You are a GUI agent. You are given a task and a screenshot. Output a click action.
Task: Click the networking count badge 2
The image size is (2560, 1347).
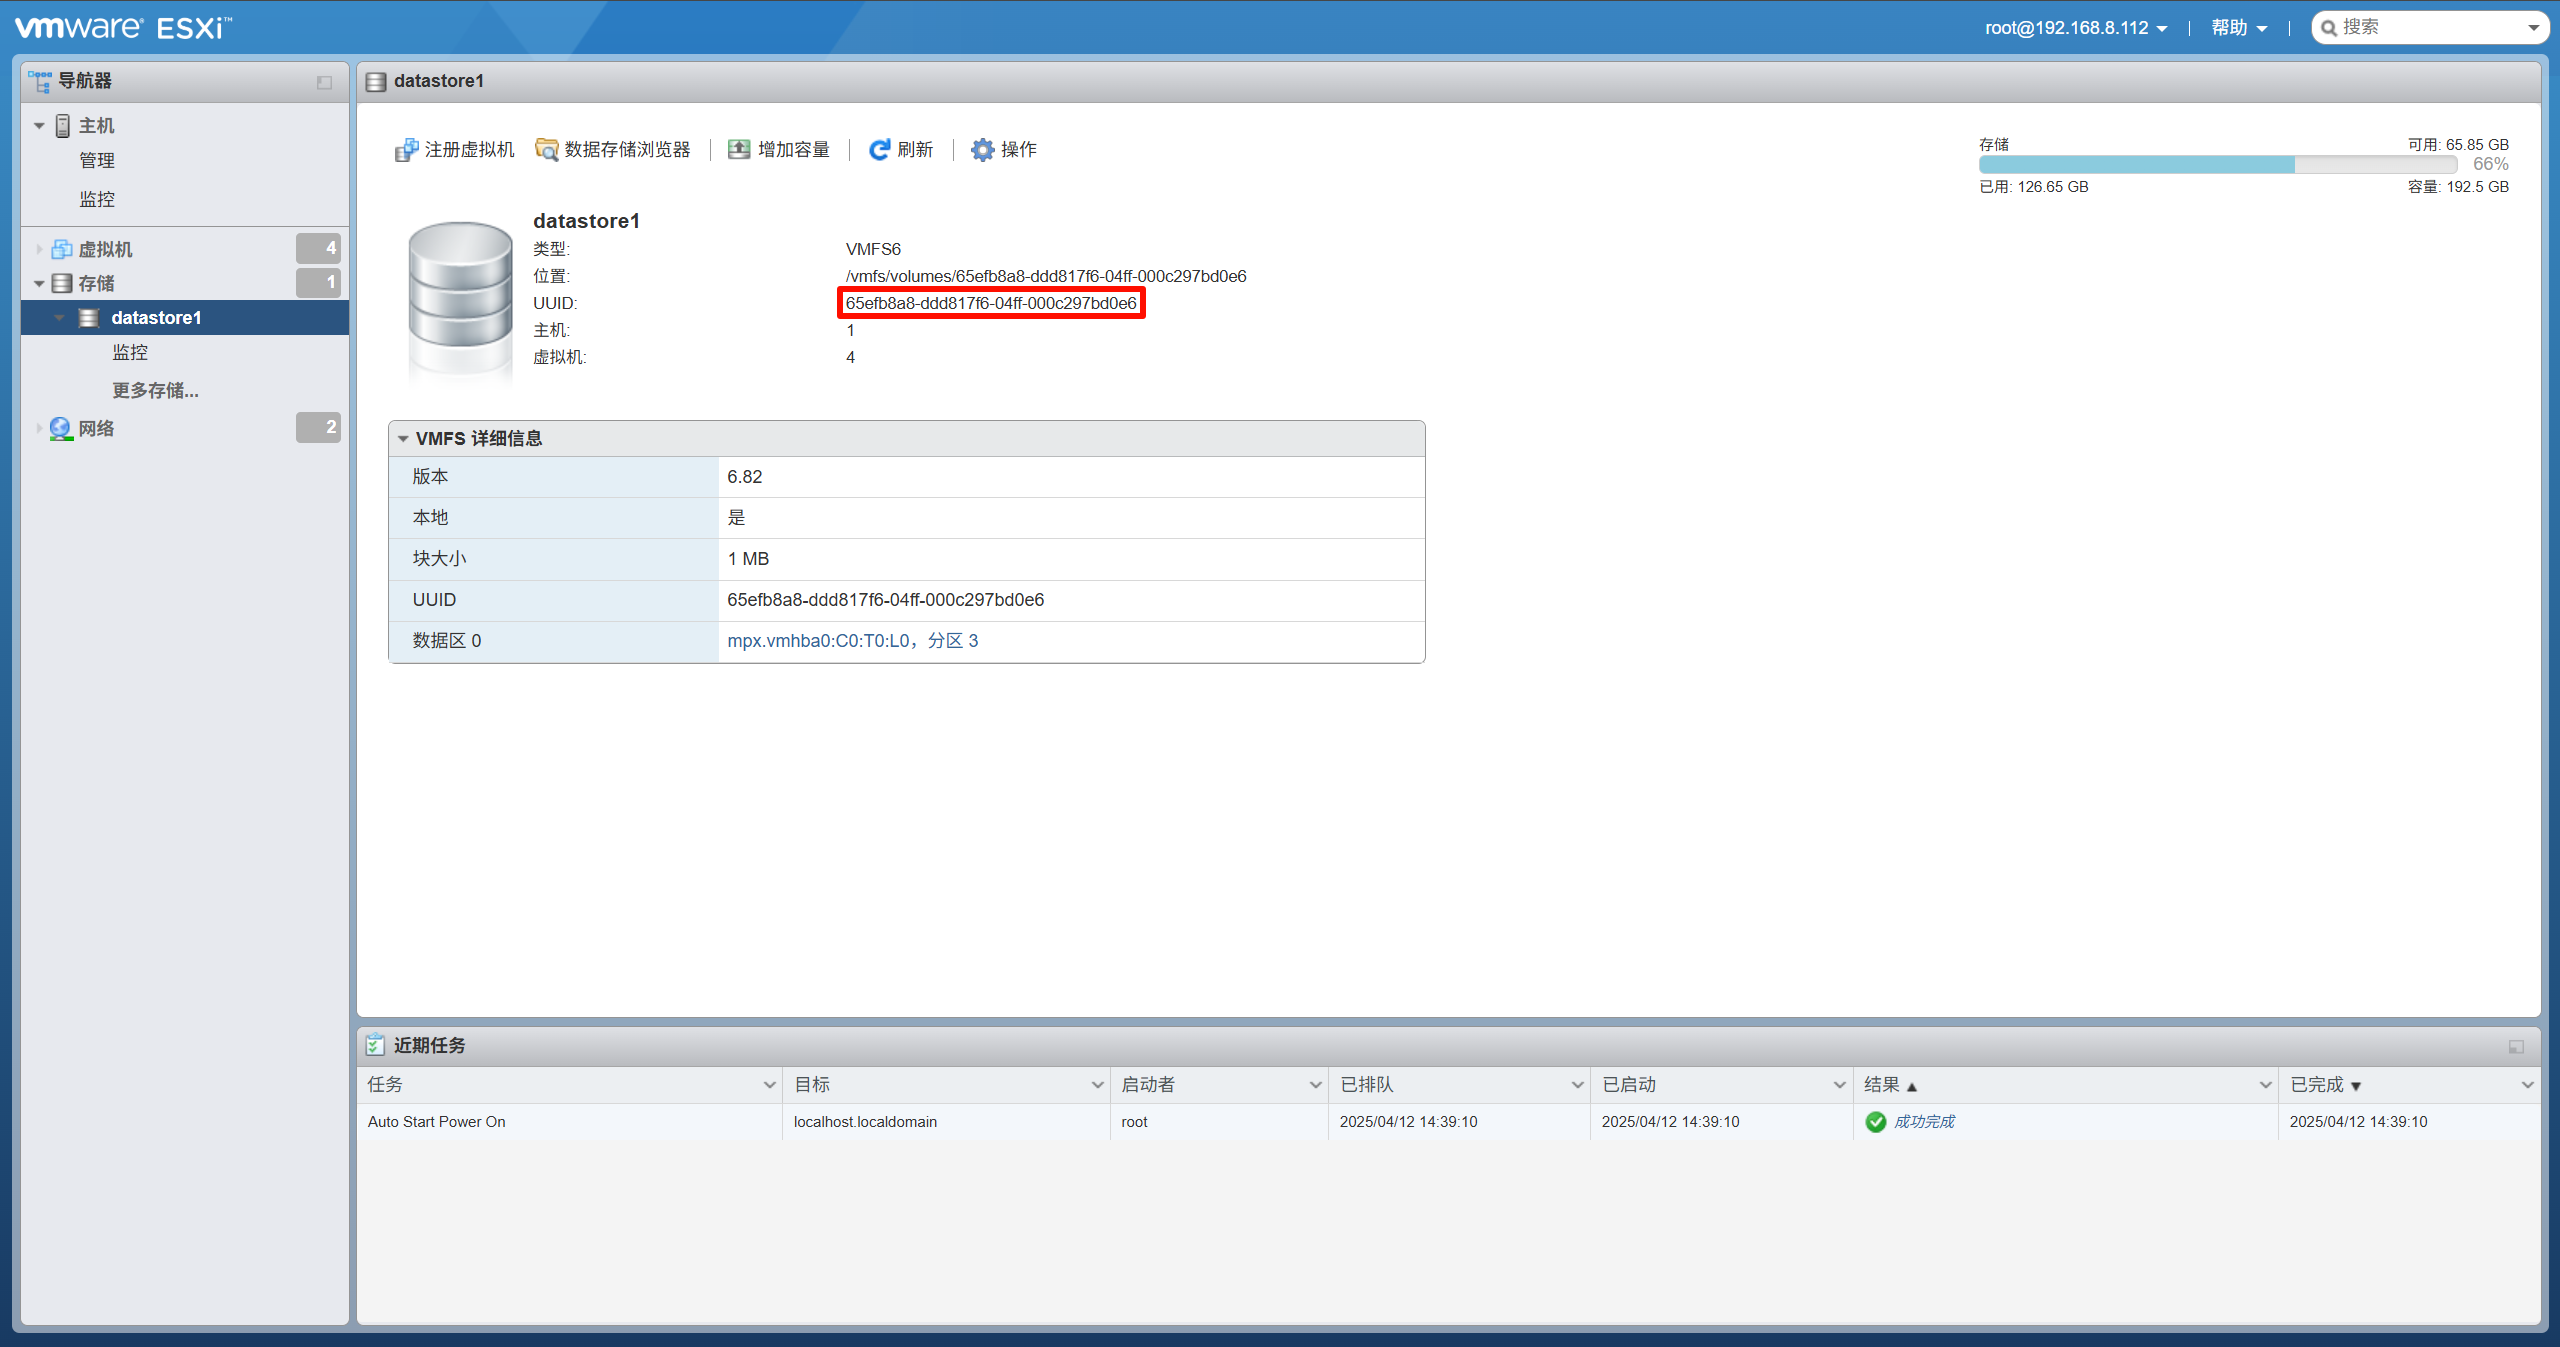[319, 427]
